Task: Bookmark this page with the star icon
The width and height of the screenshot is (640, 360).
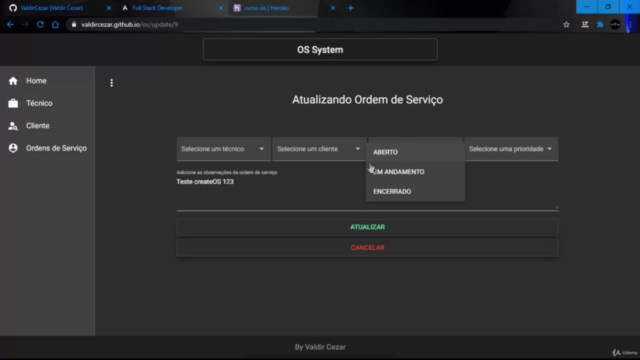Action: click(x=567, y=24)
